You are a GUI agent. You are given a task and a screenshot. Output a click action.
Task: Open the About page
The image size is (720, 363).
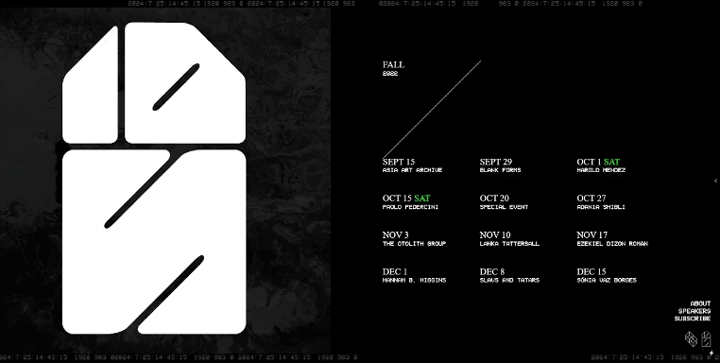700,303
